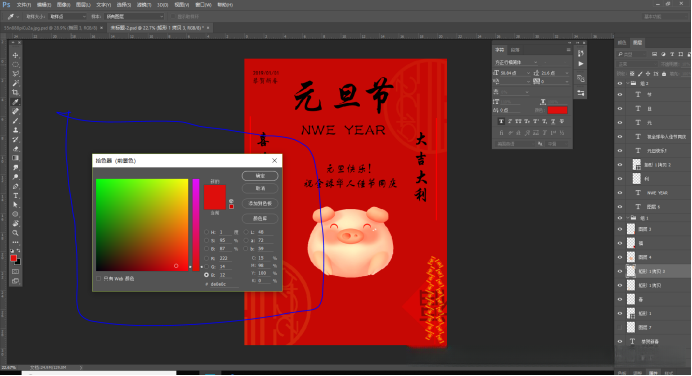Select the History Brush tool

[15, 139]
